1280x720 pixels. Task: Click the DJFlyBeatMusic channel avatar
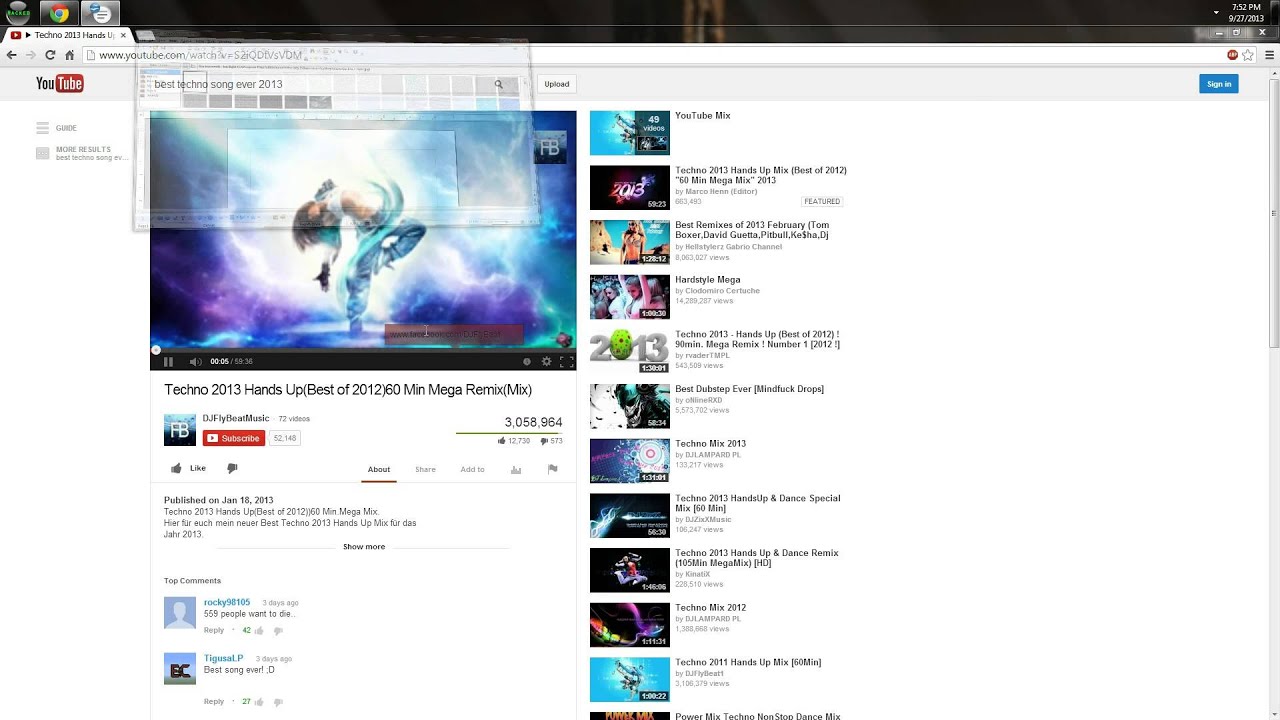[x=180, y=430]
